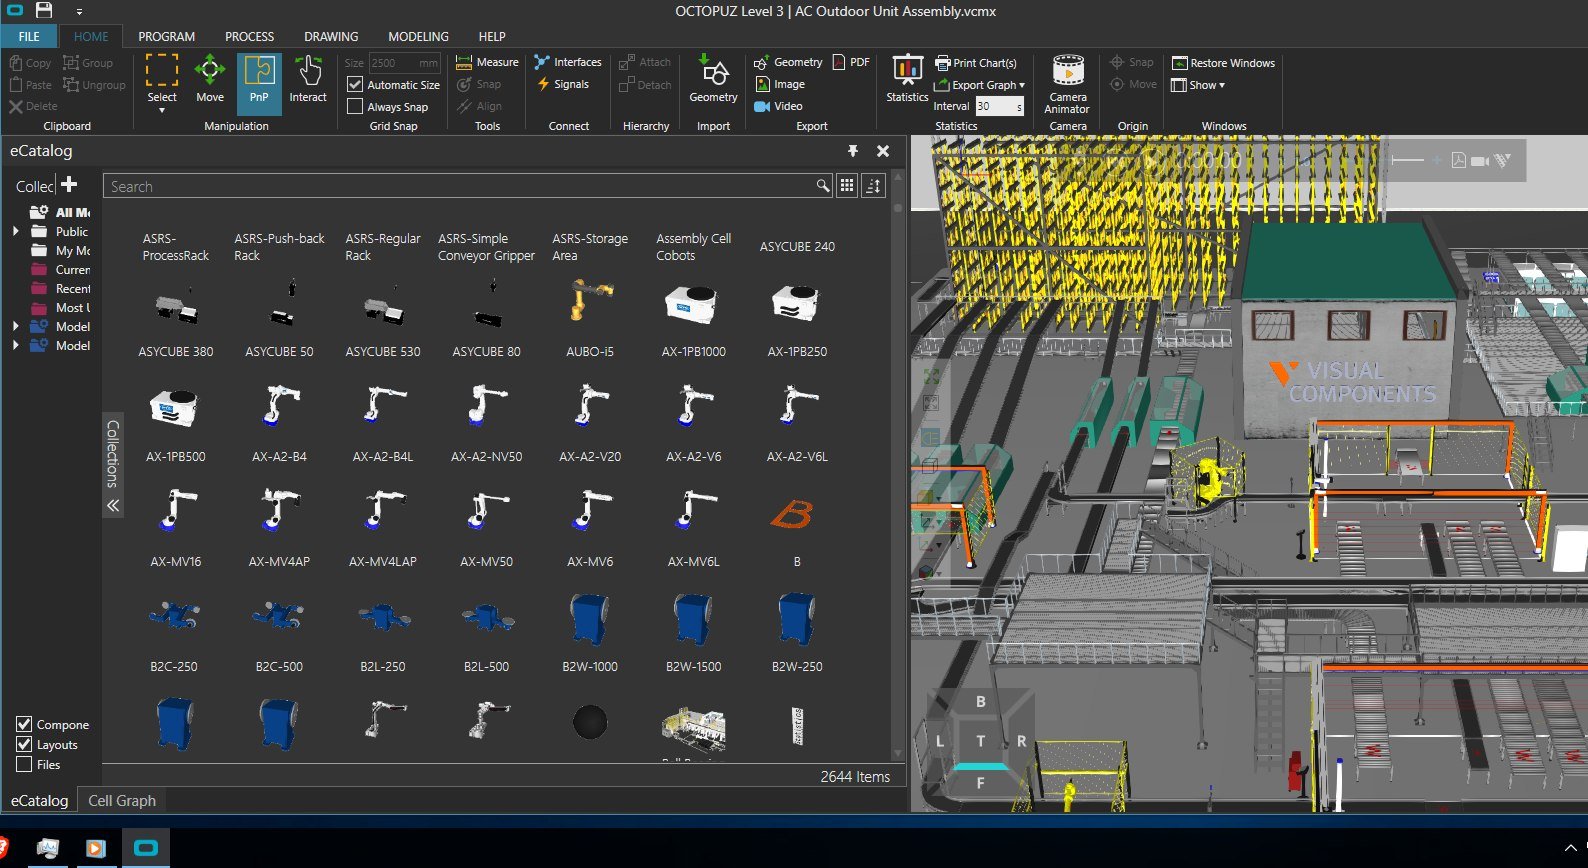Click Snap in the Tools group

(x=479, y=84)
